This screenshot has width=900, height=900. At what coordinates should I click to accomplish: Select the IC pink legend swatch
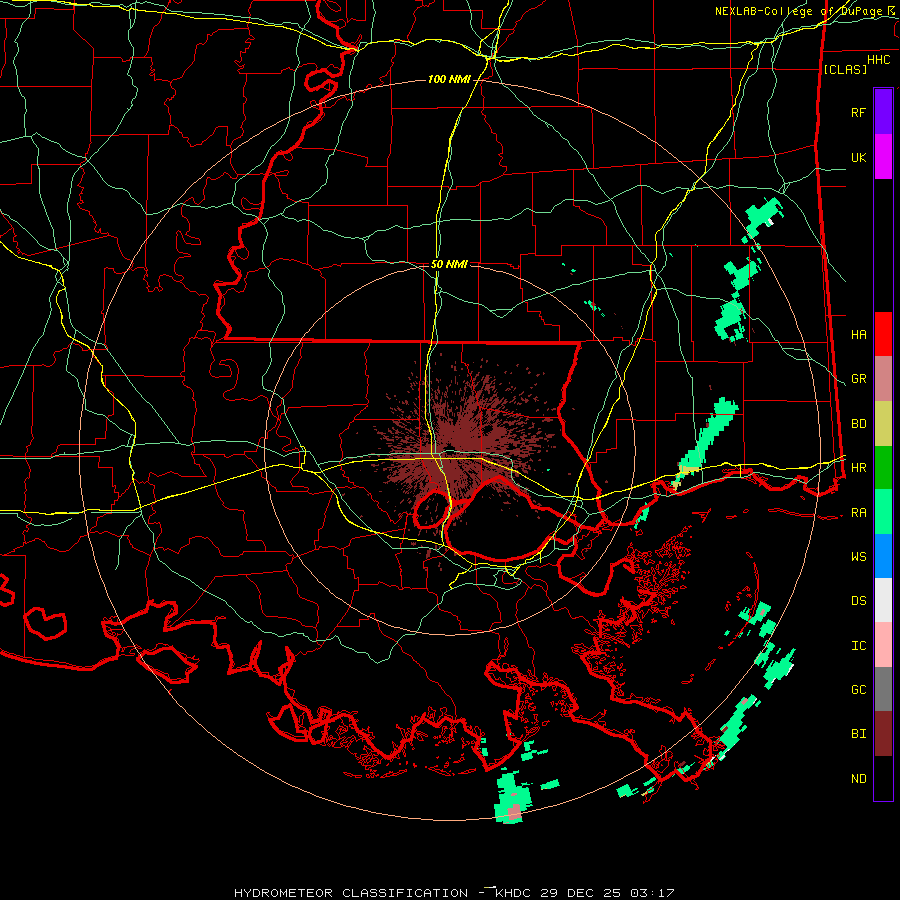coord(883,645)
